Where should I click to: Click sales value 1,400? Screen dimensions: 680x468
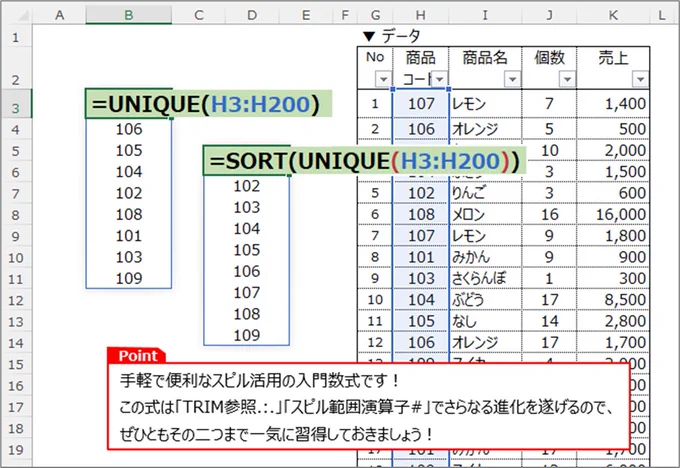(x=613, y=104)
